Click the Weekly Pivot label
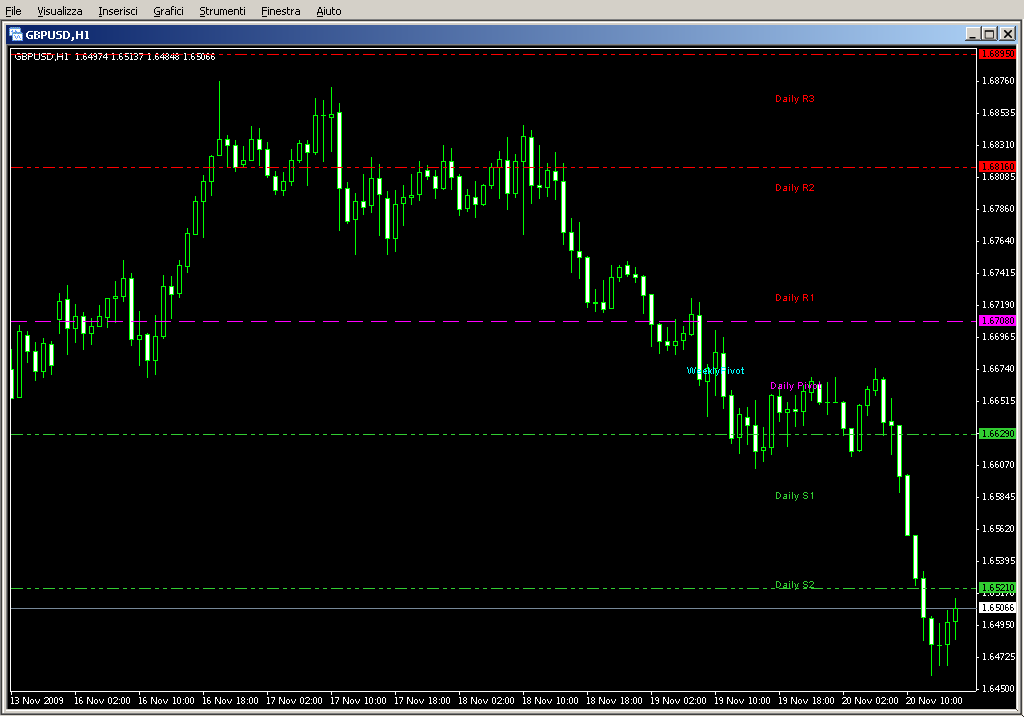The image size is (1024, 717). pos(715,370)
